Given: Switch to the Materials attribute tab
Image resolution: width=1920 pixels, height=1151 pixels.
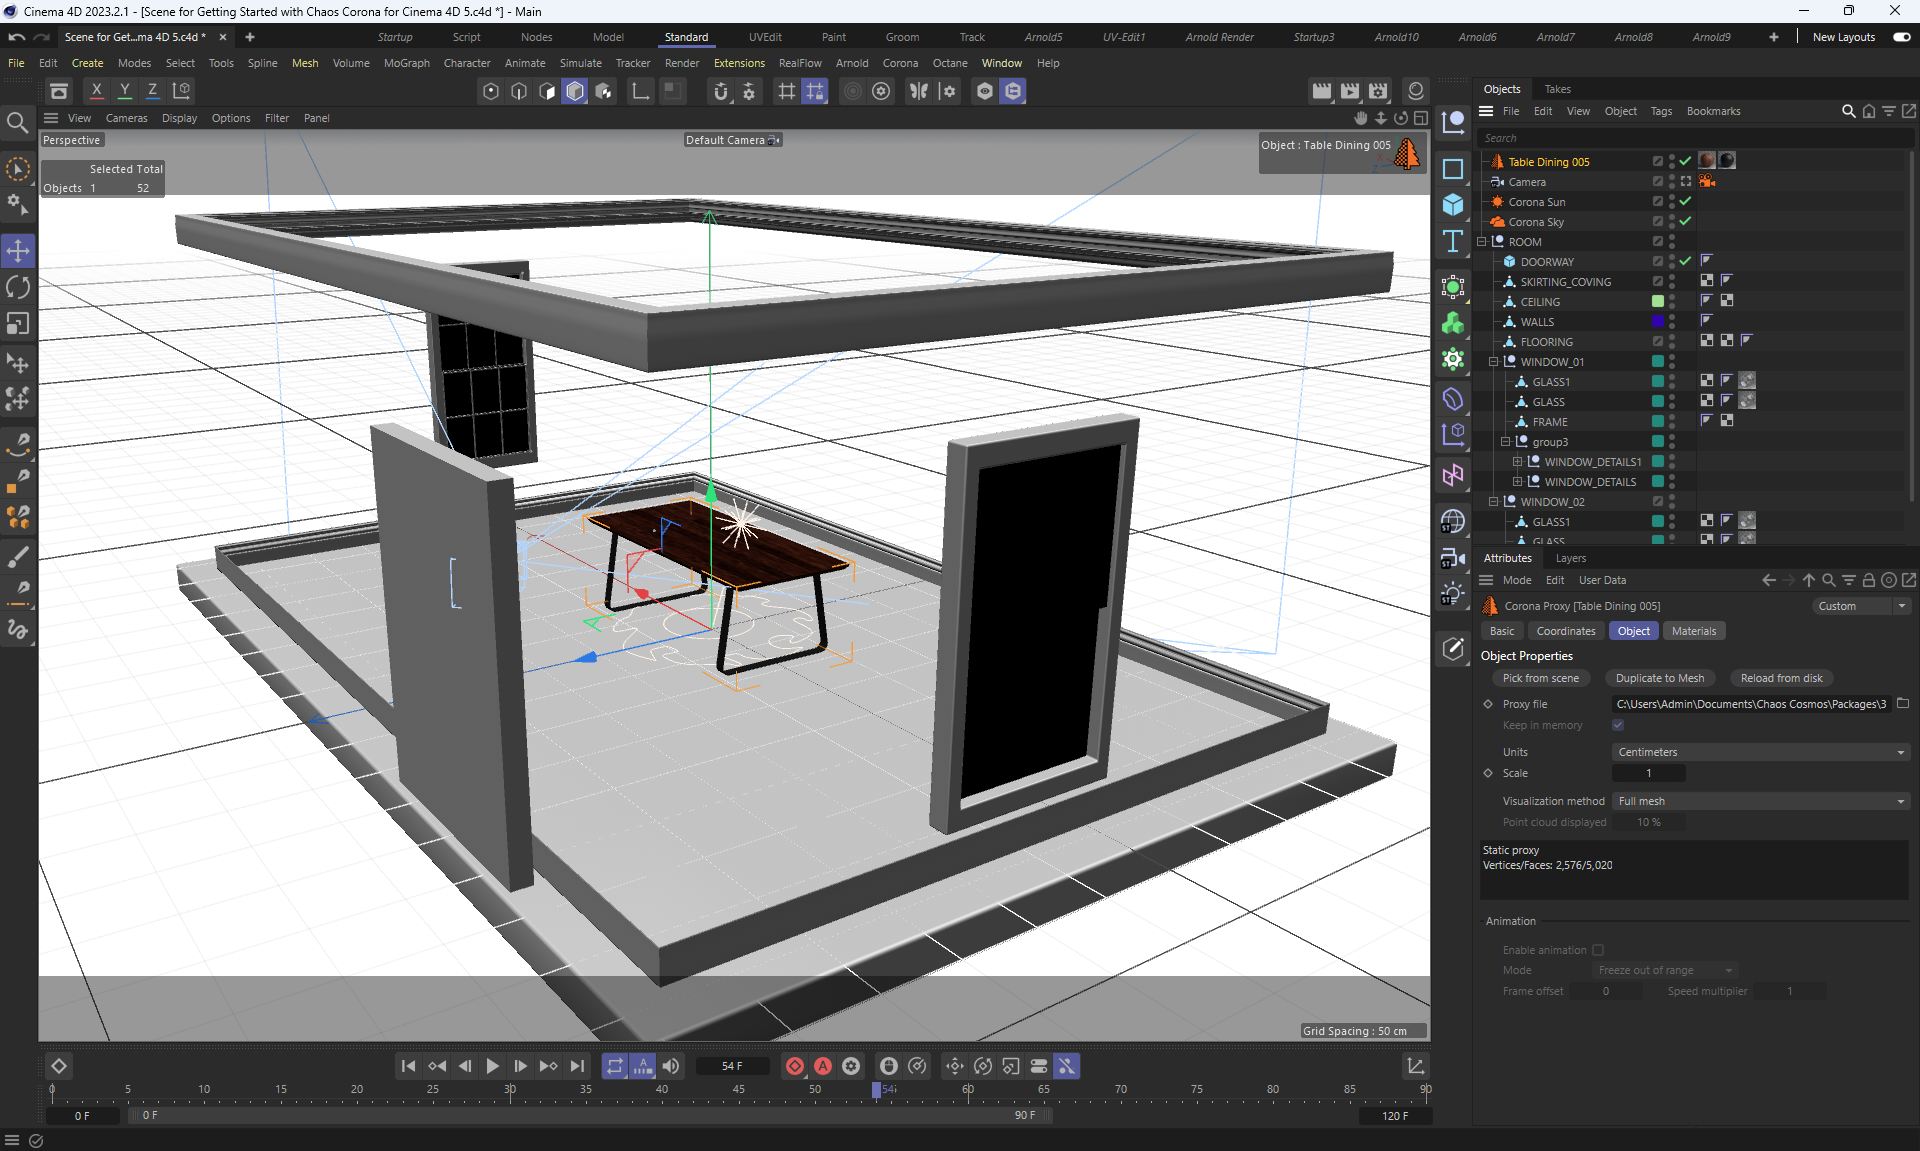Looking at the screenshot, I should coord(1693,631).
